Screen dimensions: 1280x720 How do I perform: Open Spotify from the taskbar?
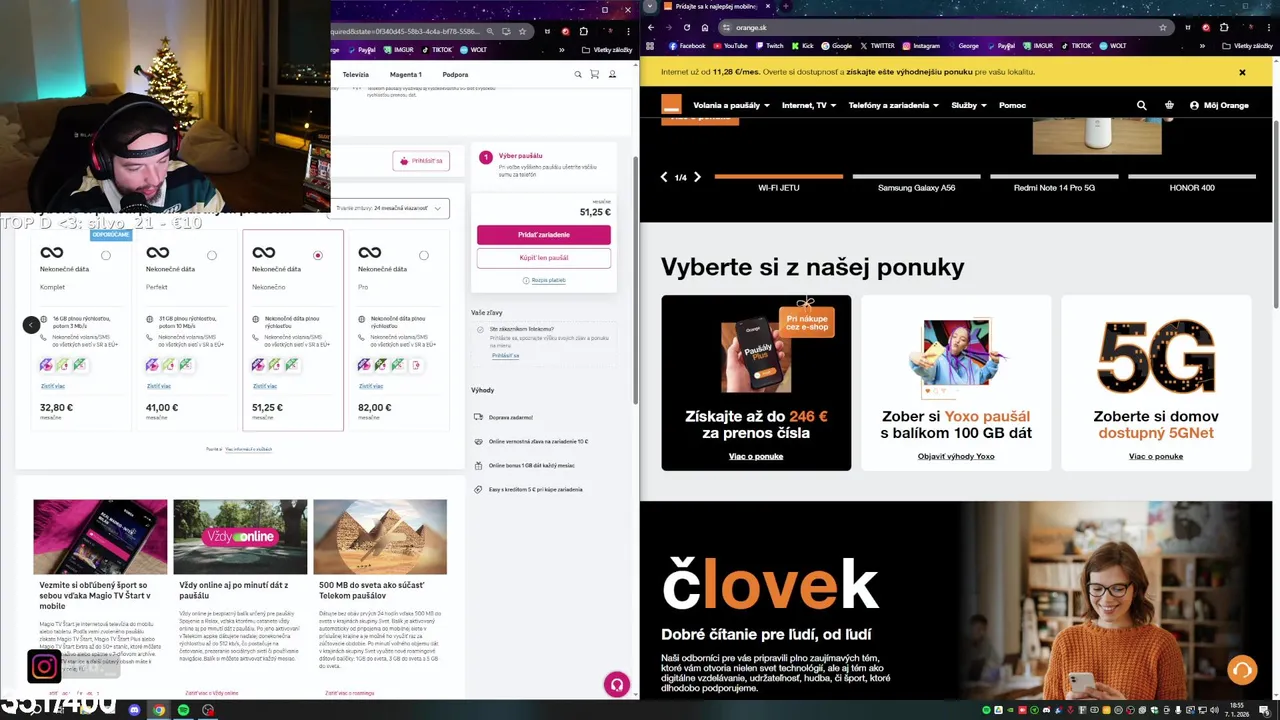pos(183,710)
